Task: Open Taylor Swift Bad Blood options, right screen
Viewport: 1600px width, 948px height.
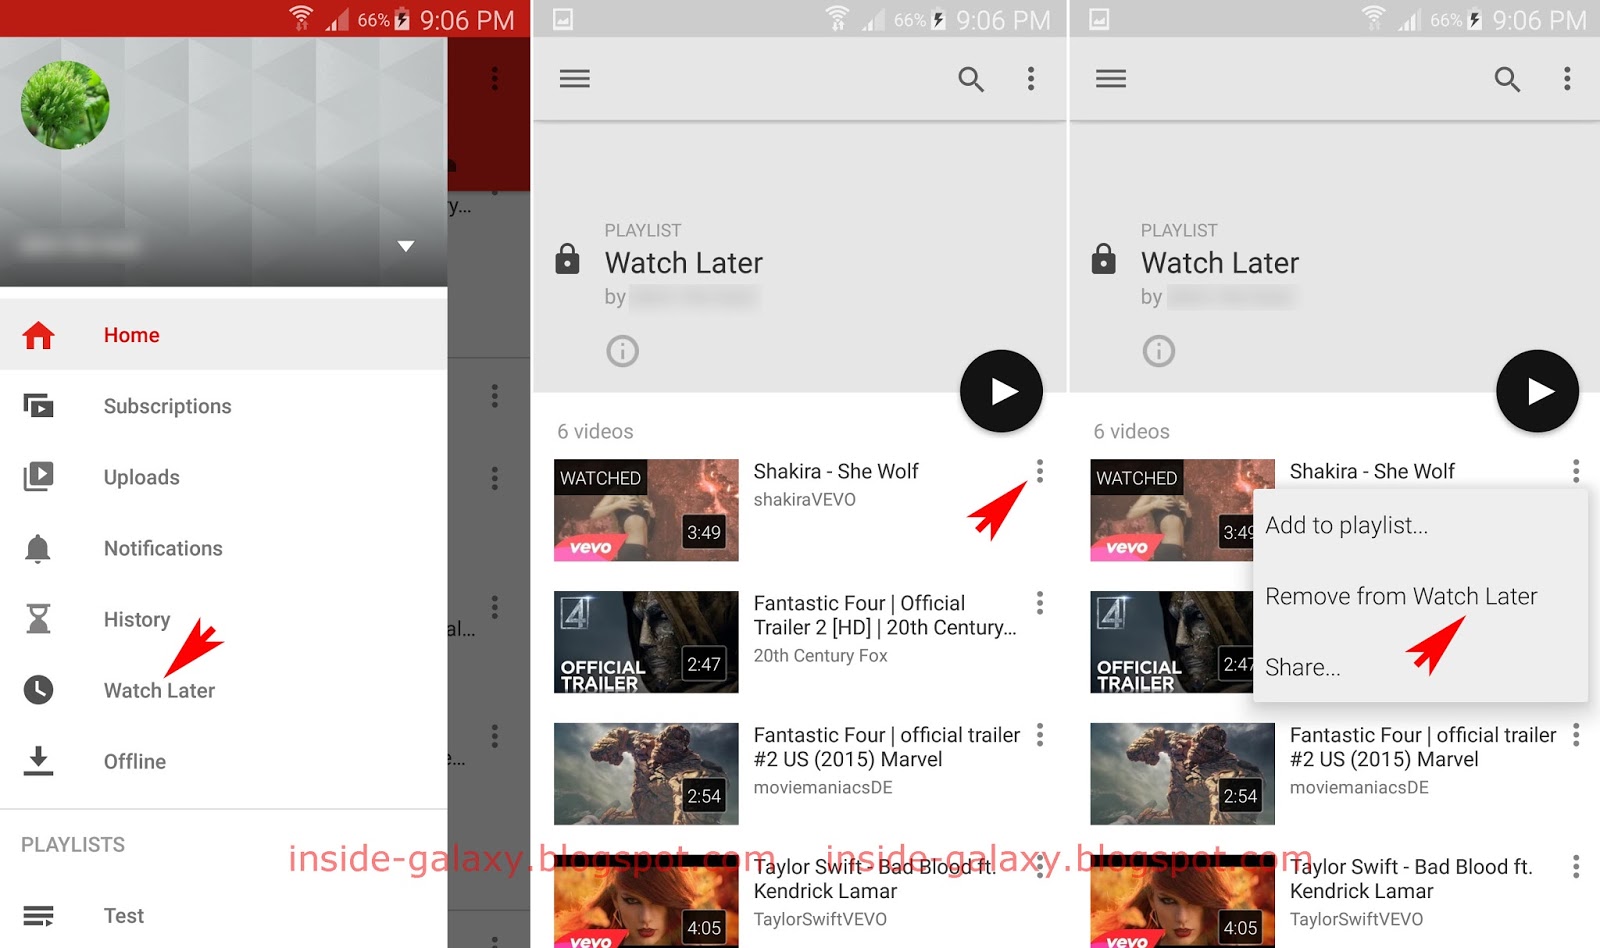Action: (x=1576, y=867)
